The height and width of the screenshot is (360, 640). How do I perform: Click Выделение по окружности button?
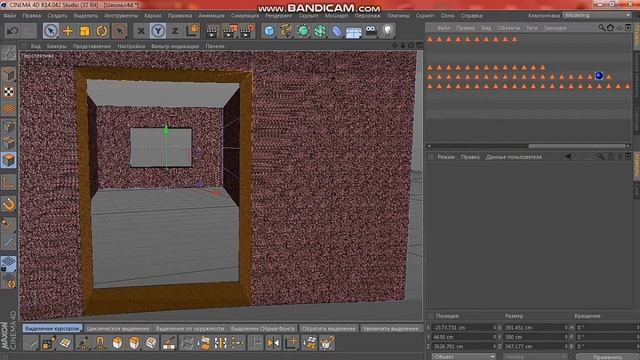click(190, 328)
